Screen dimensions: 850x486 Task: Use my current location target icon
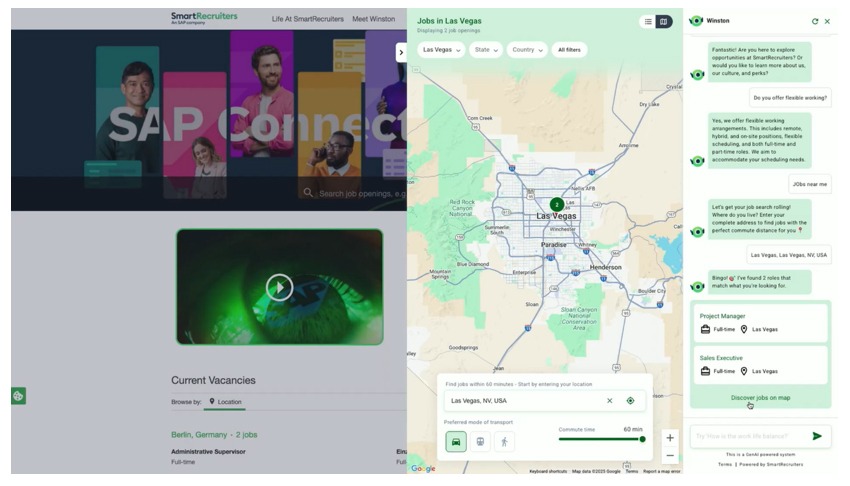pos(630,401)
